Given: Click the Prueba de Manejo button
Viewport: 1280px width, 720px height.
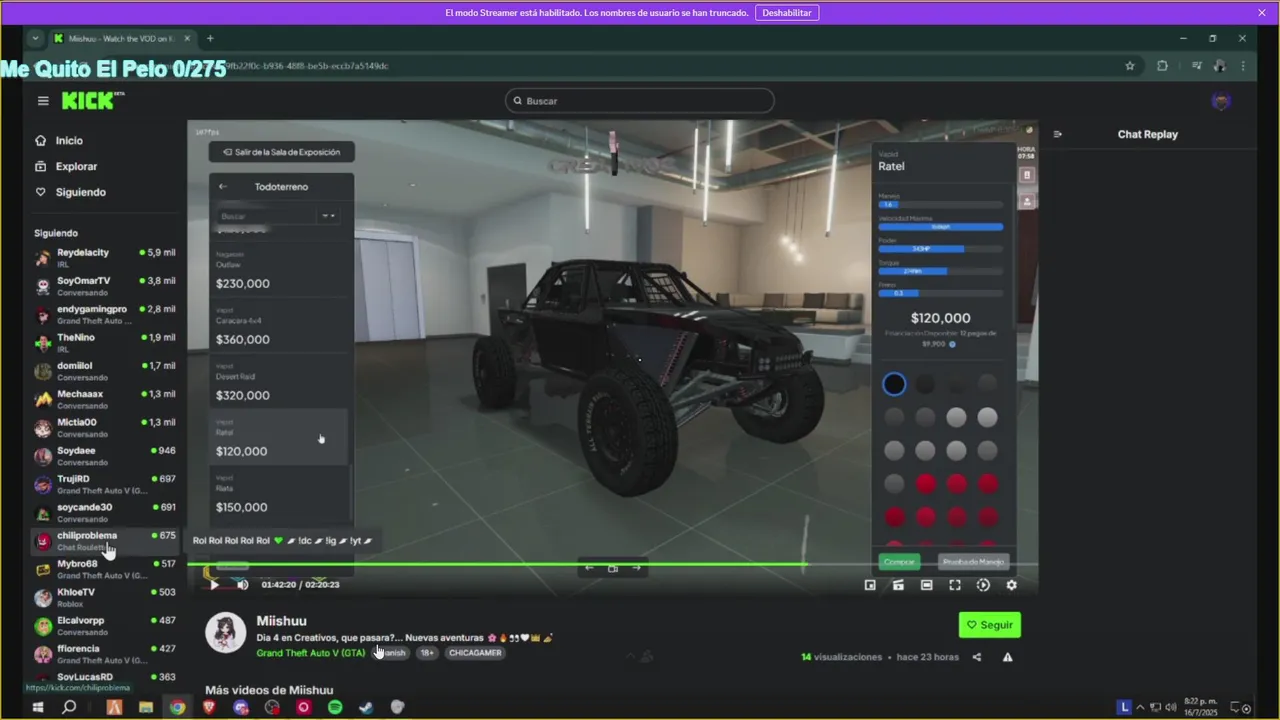Looking at the screenshot, I should coord(974,562).
